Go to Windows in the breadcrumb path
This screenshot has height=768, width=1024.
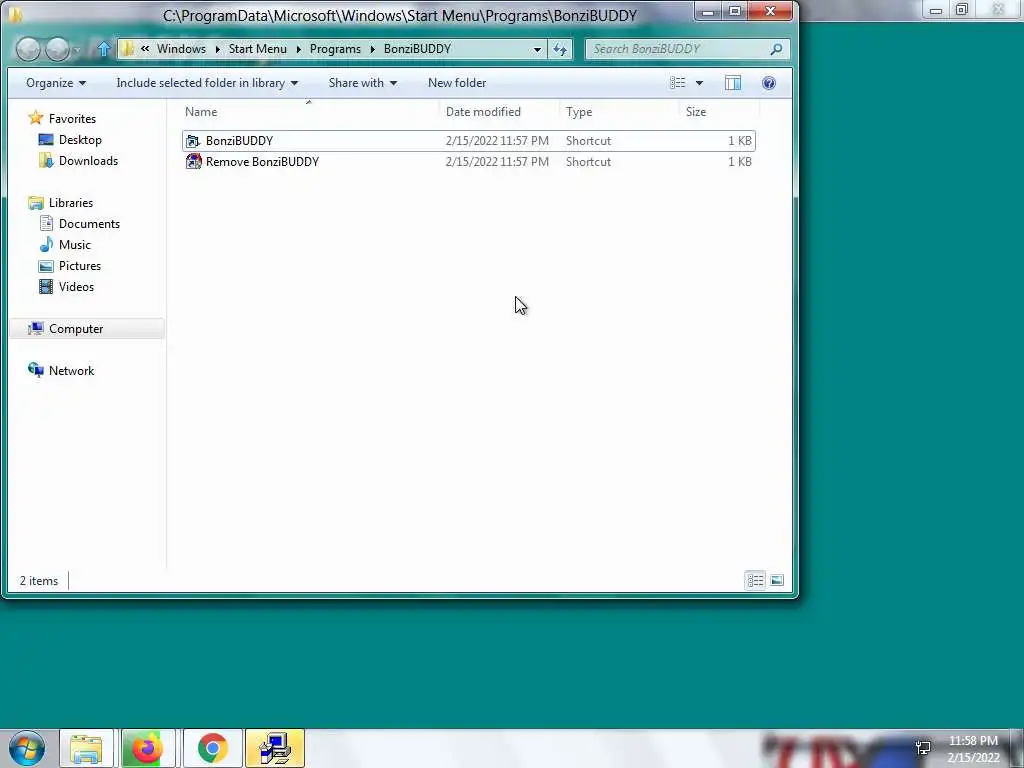pyautogui.click(x=181, y=49)
